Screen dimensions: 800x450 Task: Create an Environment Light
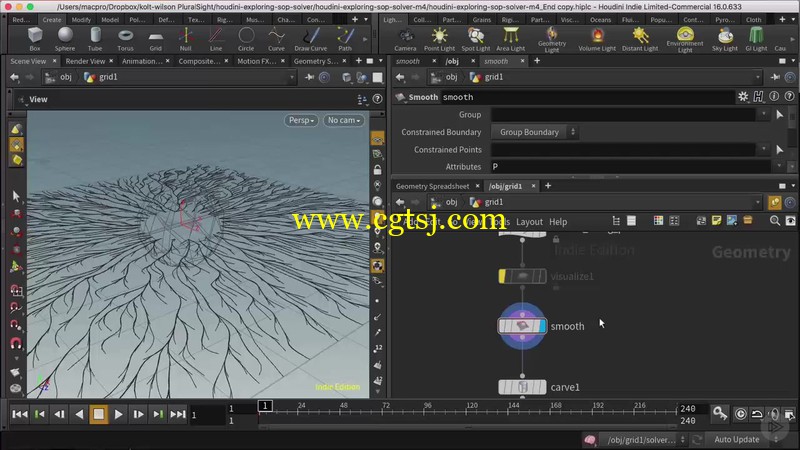click(x=685, y=40)
